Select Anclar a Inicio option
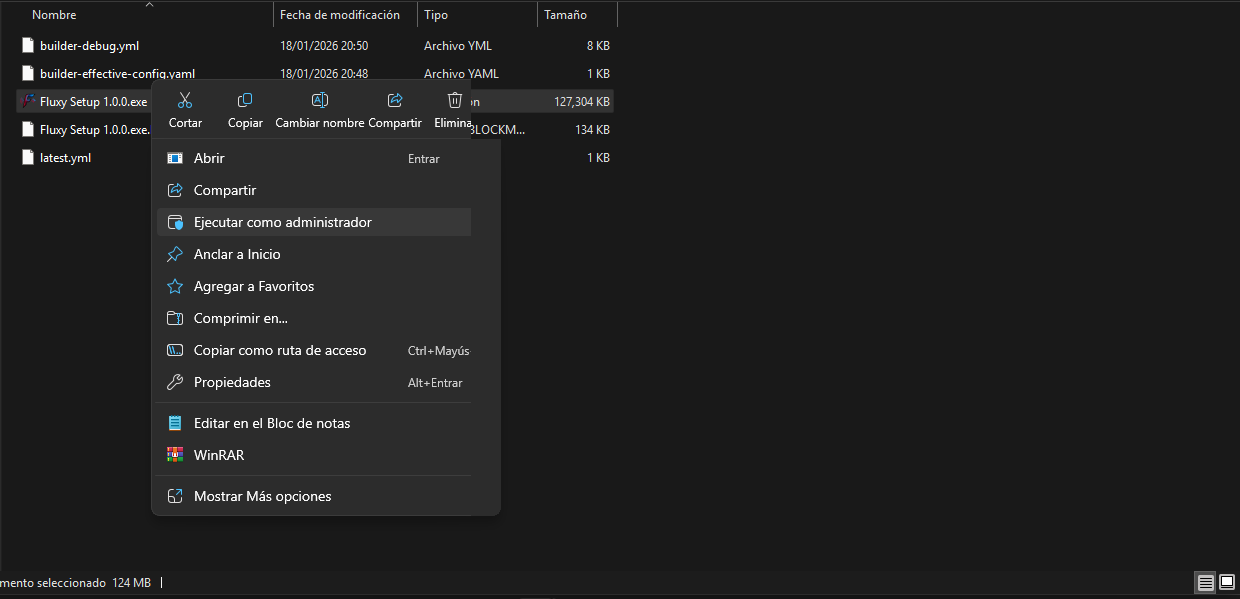The width and height of the screenshot is (1240, 599). tap(237, 254)
